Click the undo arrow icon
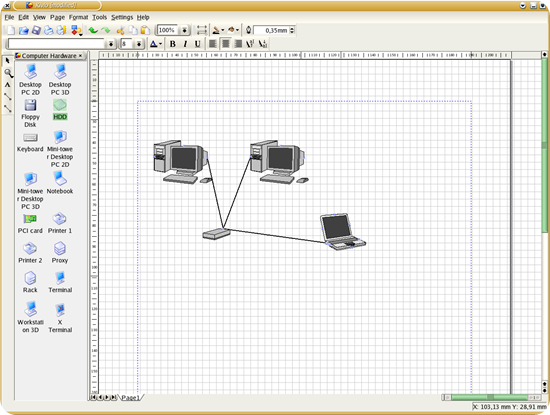The height and width of the screenshot is (415, 550). coord(93,31)
